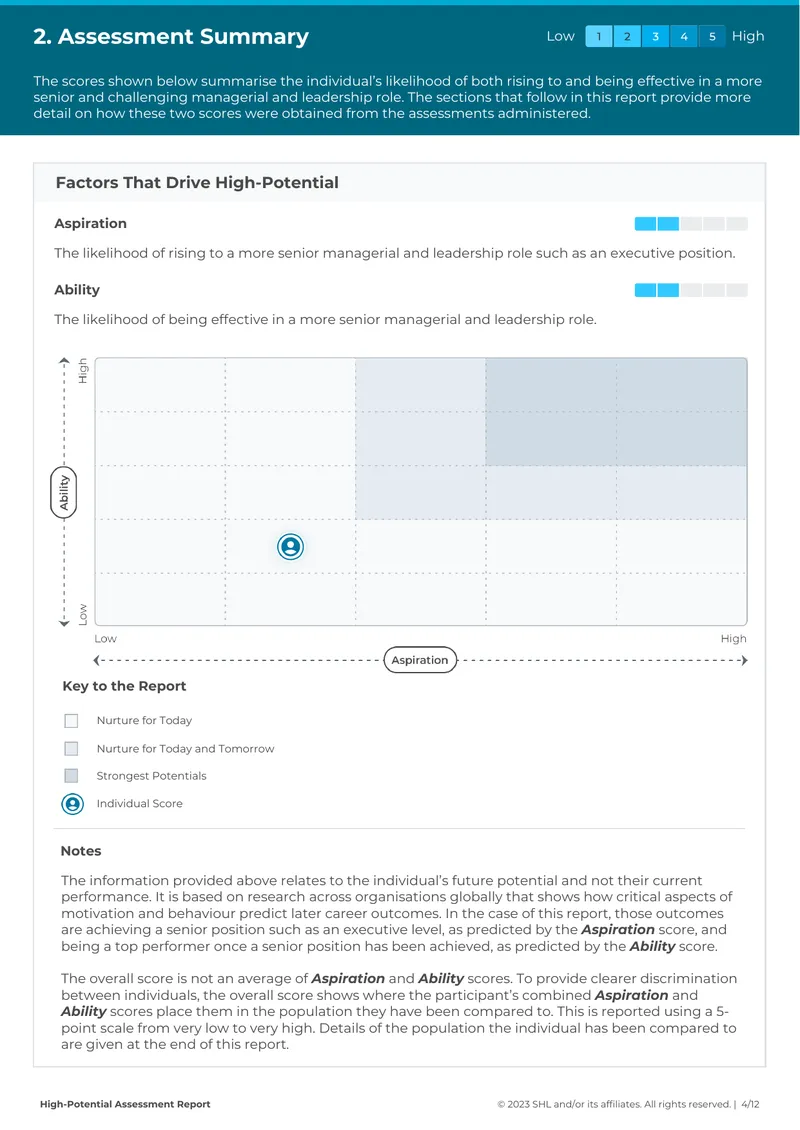Viewport: 800px width, 1130px height.
Task: Click the Key to the Report heading
Action: pos(125,686)
